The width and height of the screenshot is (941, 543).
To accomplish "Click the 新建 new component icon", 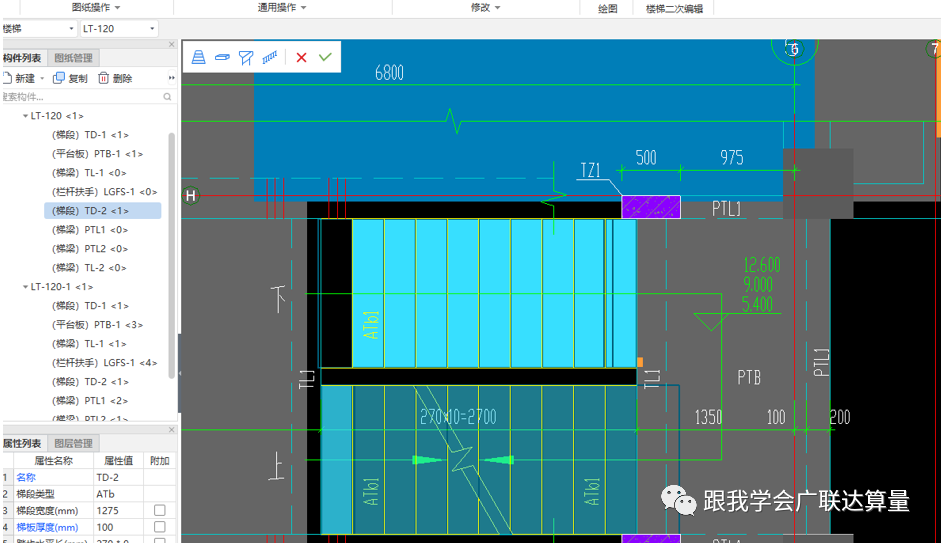I will (x=7, y=78).
